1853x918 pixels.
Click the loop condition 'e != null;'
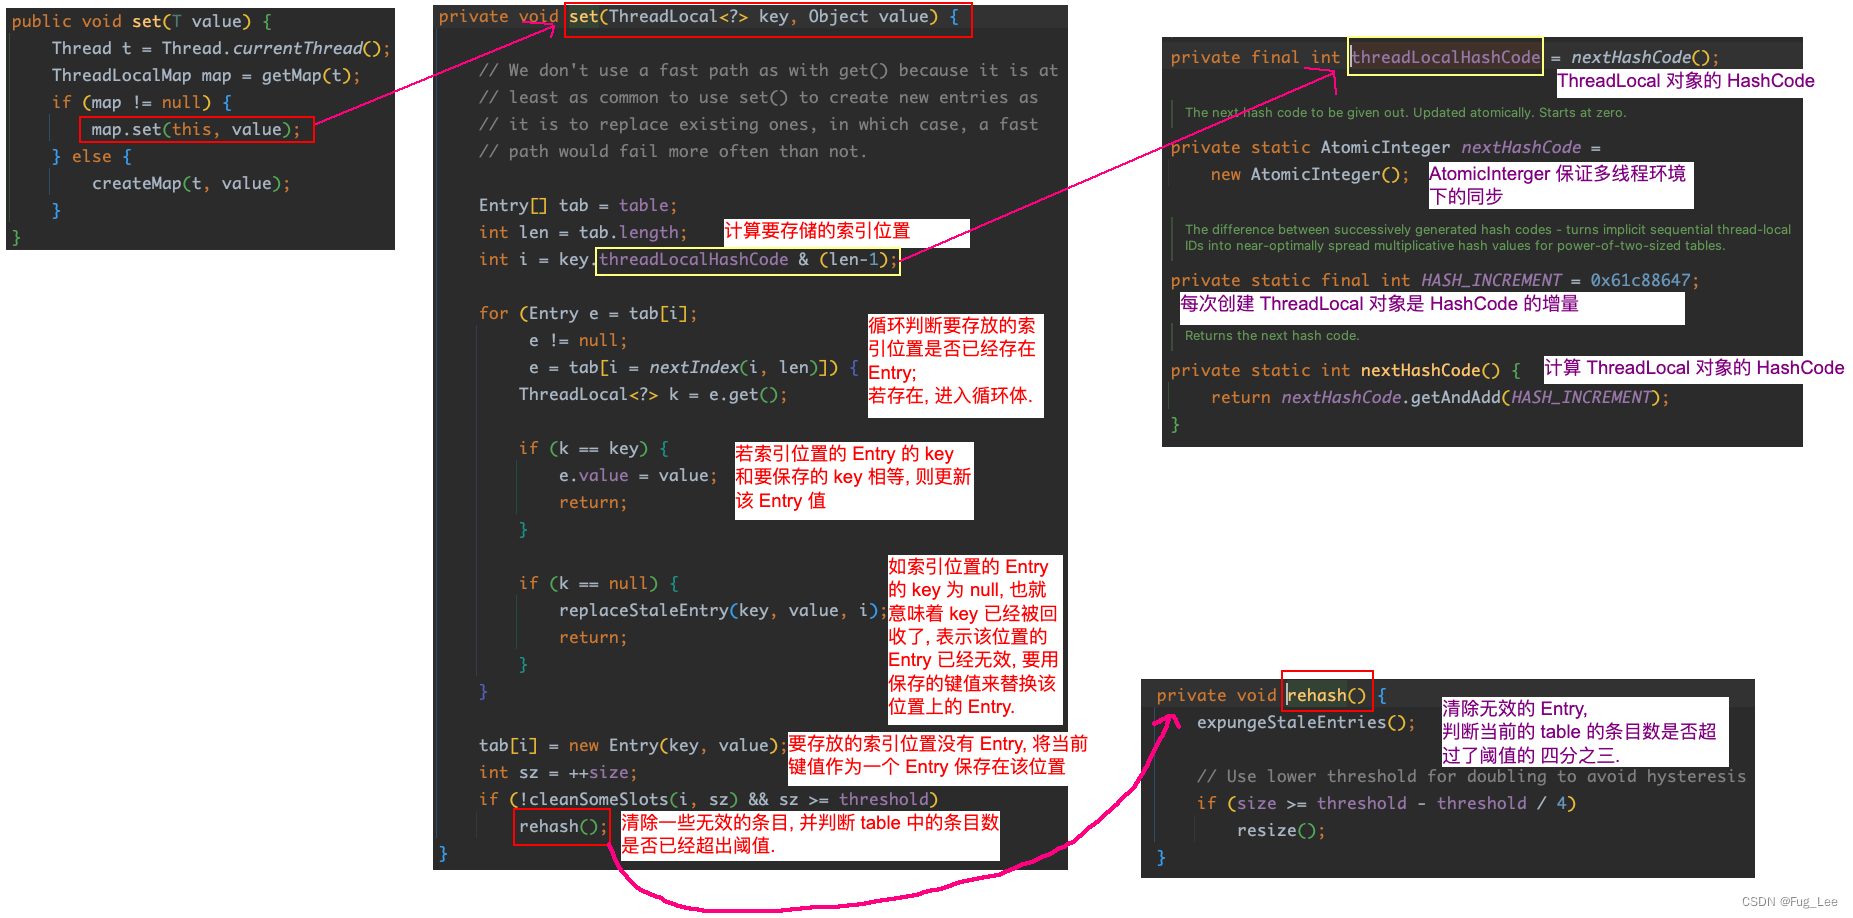(x=578, y=340)
